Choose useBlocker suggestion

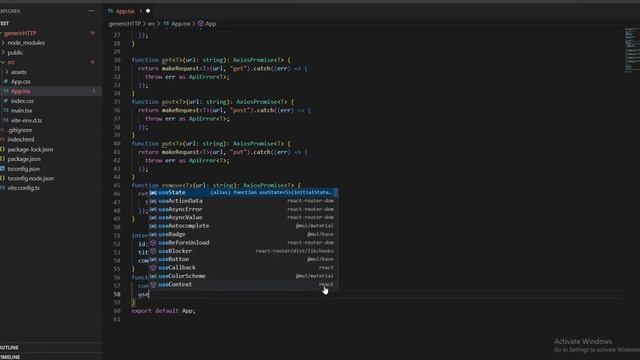(x=243, y=251)
